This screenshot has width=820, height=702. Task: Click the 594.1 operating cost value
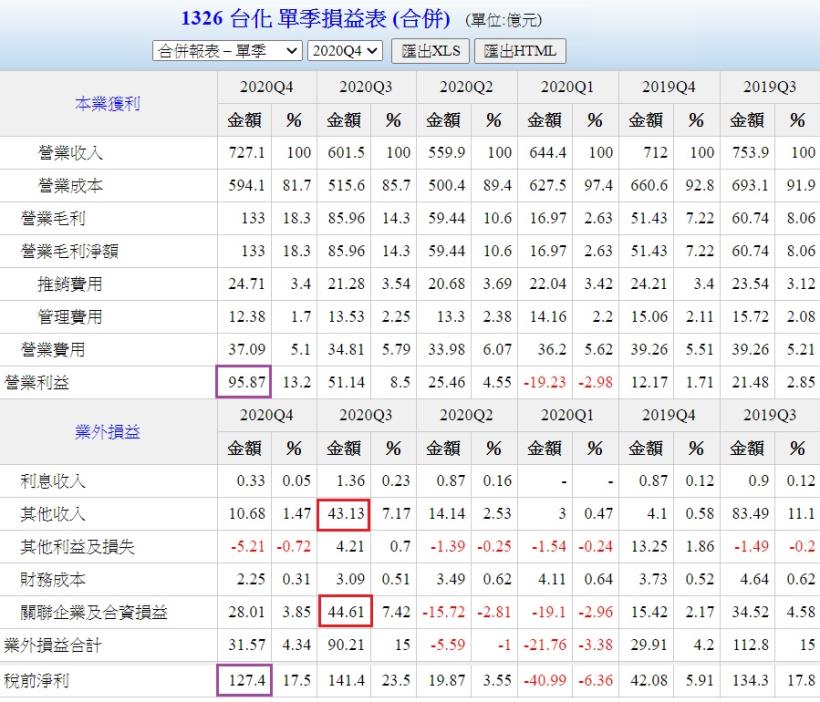tap(246, 186)
